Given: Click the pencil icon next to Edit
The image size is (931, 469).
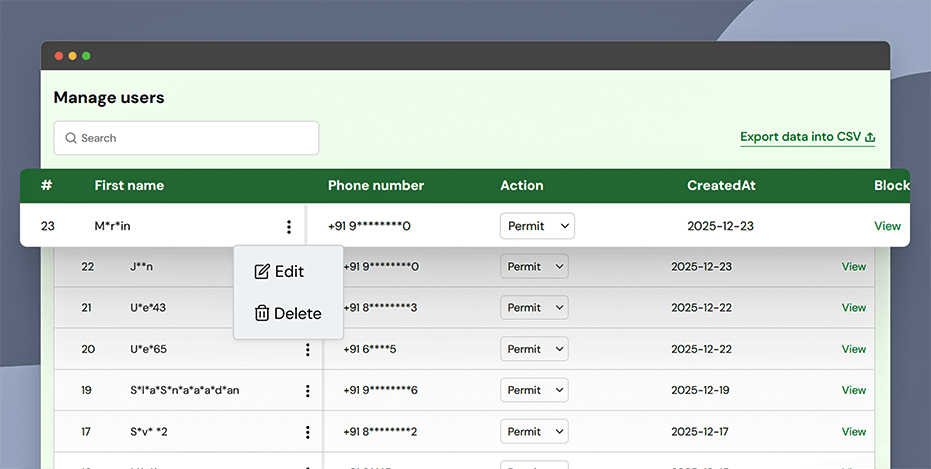Looking at the screenshot, I should (262, 272).
